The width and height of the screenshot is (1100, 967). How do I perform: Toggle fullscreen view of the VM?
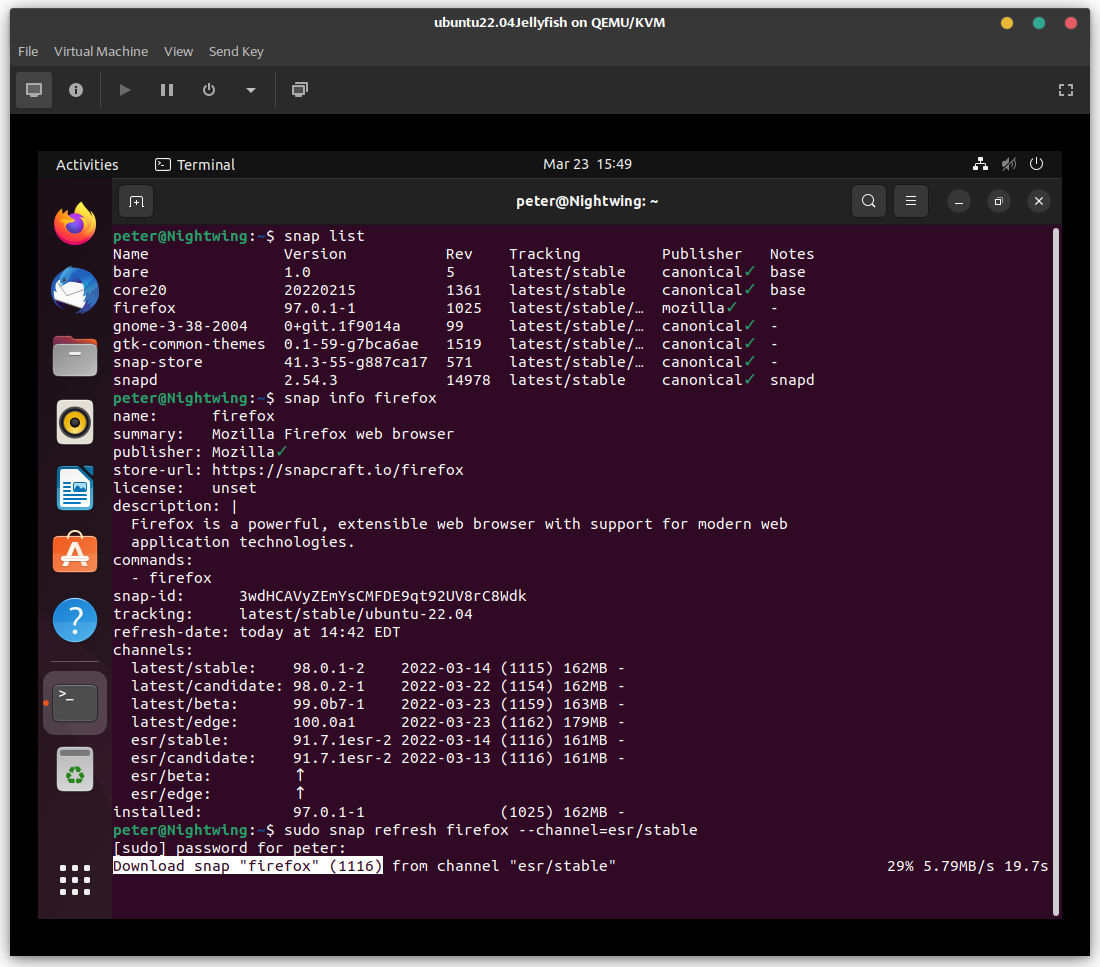(x=1065, y=90)
